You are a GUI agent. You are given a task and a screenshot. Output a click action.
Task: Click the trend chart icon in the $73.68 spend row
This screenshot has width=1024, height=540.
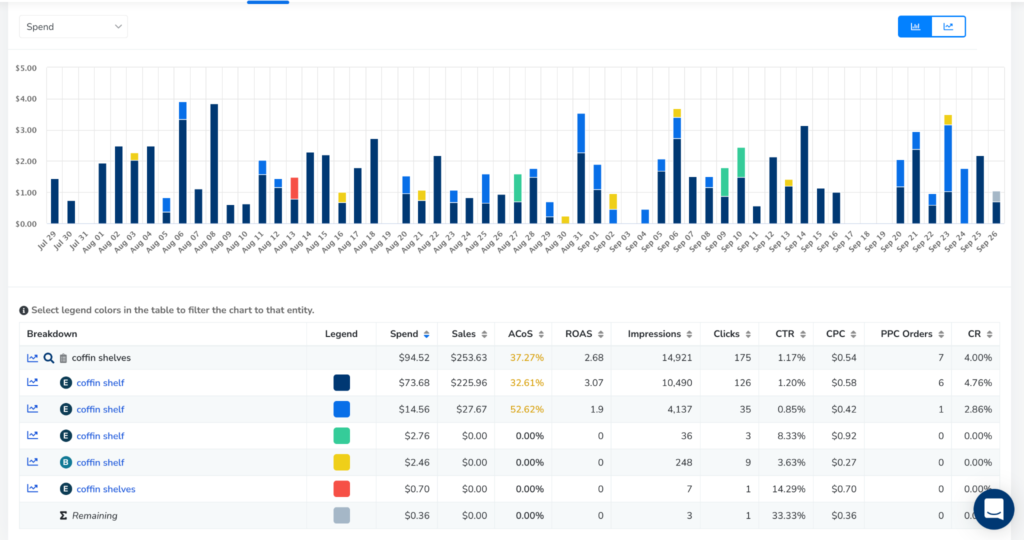[32, 382]
